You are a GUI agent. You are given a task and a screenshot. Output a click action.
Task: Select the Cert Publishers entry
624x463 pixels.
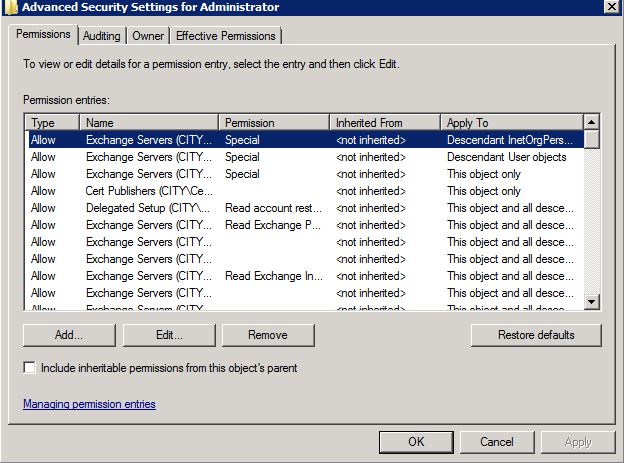click(306, 191)
